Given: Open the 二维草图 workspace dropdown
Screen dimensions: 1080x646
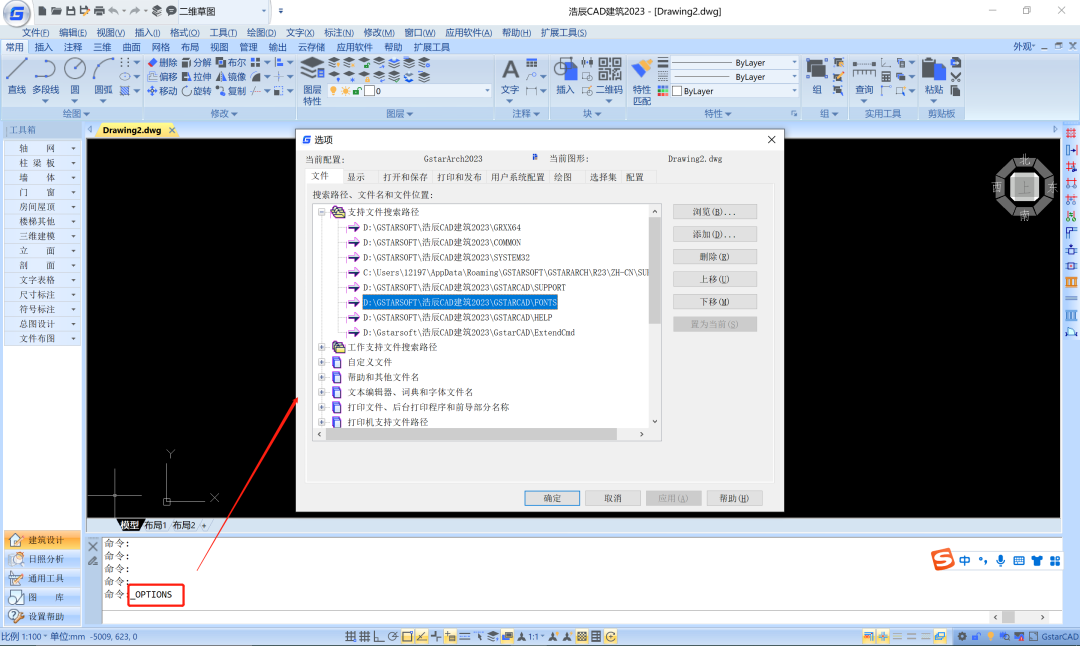Looking at the screenshot, I should (x=264, y=11).
